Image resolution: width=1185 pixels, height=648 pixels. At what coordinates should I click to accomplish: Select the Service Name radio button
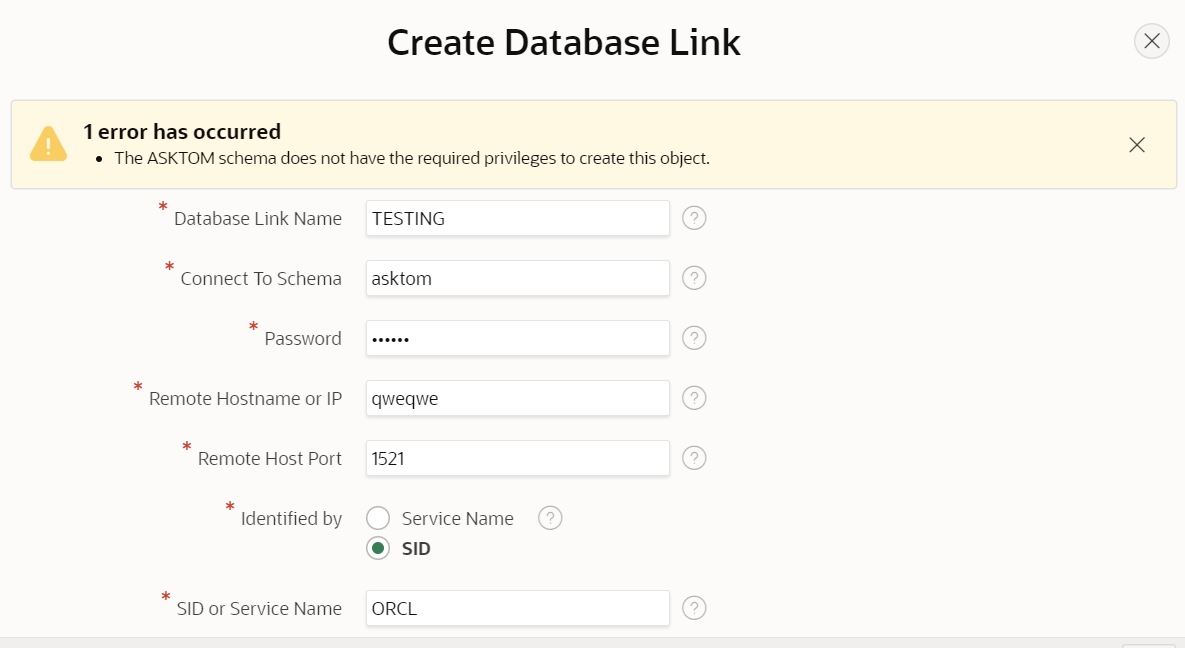(378, 517)
